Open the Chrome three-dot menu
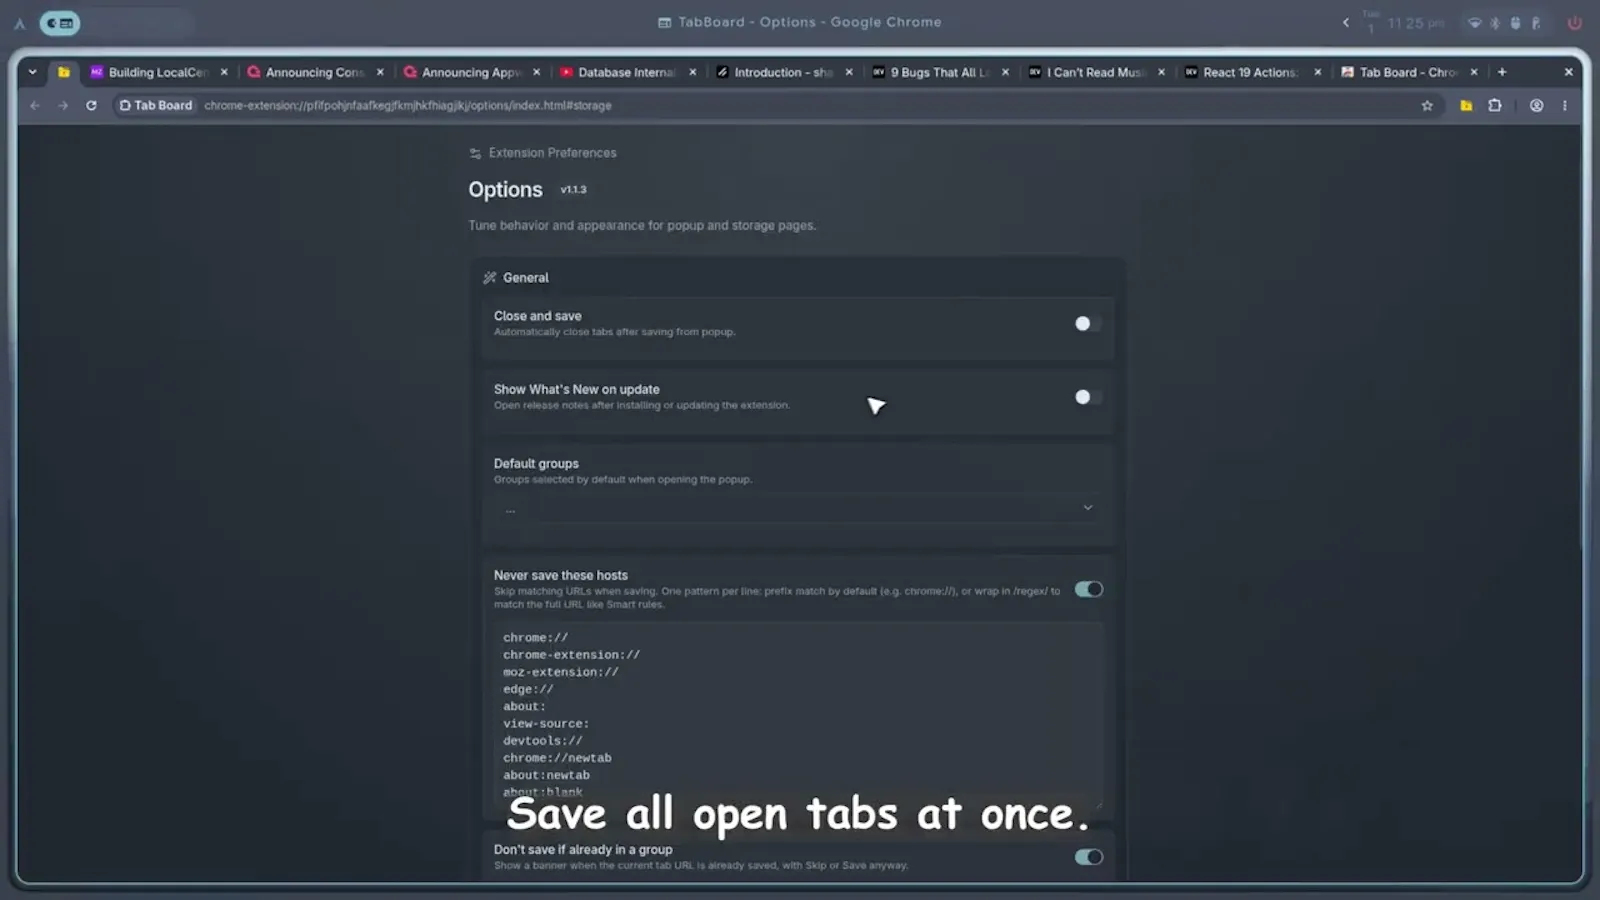1600x900 pixels. pyautogui.click(x=1565, y=105)
